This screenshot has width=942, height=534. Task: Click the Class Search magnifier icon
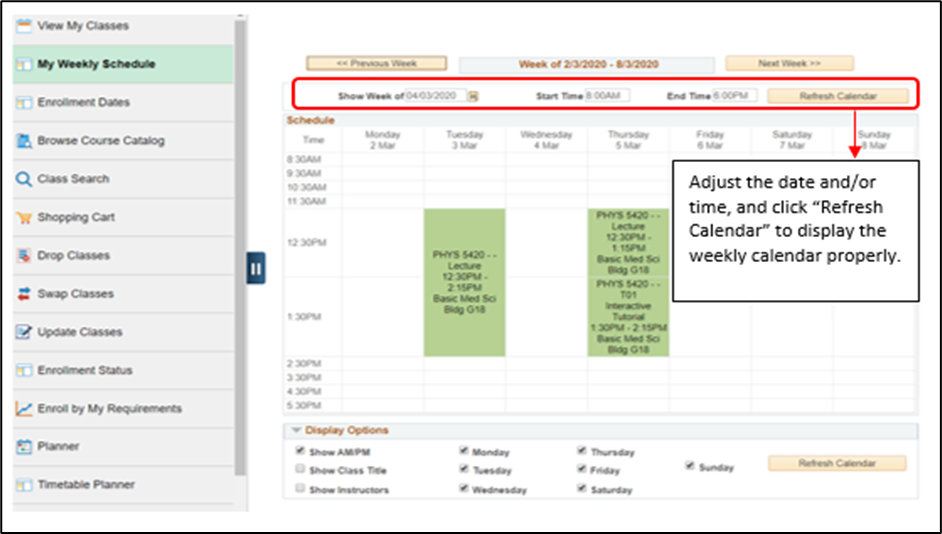(x=23, y=179)
